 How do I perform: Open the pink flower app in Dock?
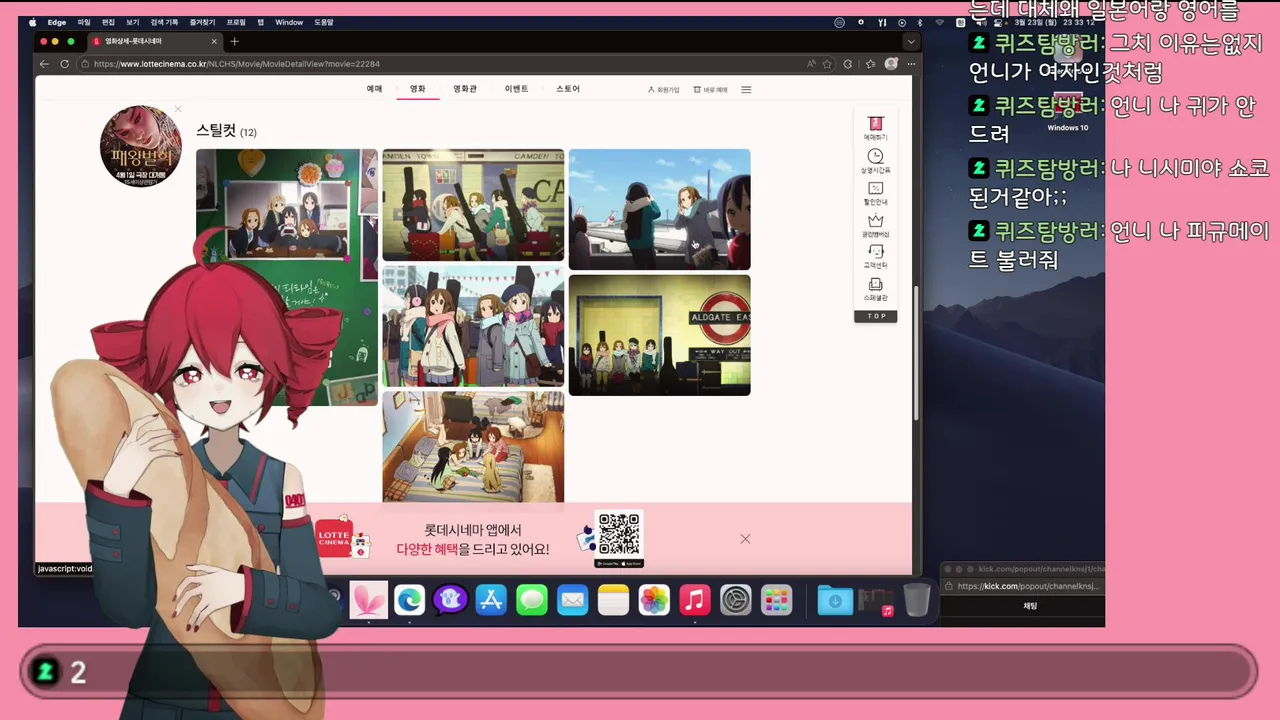pyautogui.click(x=368, y=599)
